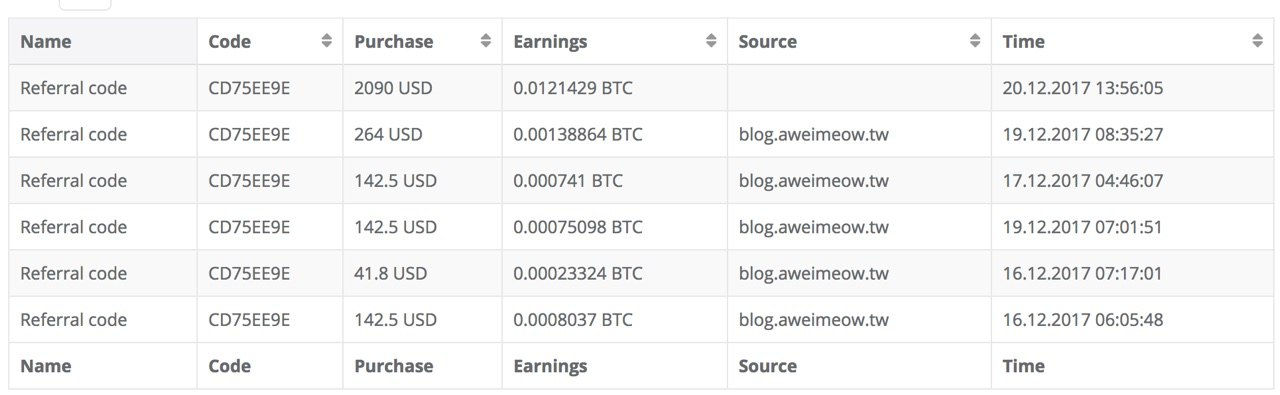Select the 0.0008037 BTC earnings cell
1280x395 pixels.
pos(614,320)
